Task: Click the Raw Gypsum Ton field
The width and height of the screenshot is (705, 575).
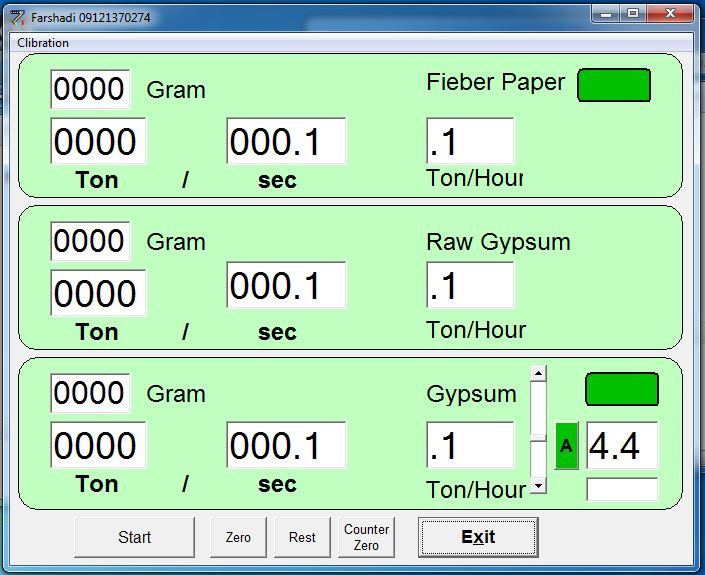Action: [x=98, y=293]
